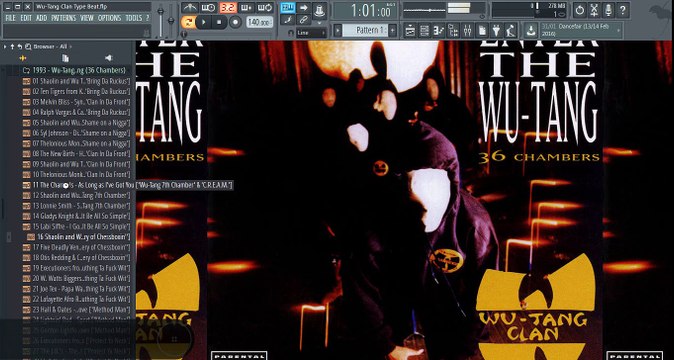This screenshot has width=674, height=360.
Task: Collapse the 1993 Wu-Tang 36 Chambers folder
Action: coord(73,70)
